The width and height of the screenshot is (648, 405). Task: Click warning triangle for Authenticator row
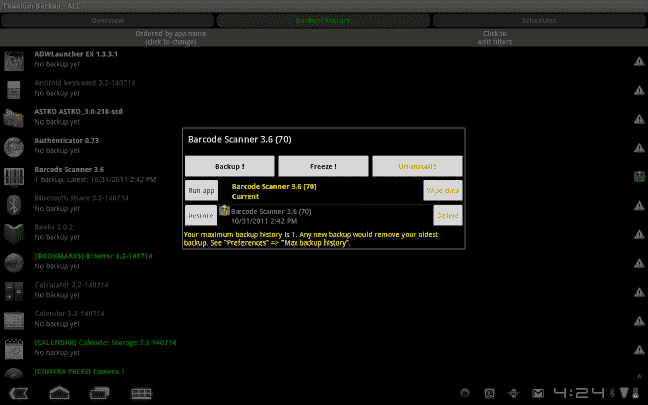tap(639, 148)
